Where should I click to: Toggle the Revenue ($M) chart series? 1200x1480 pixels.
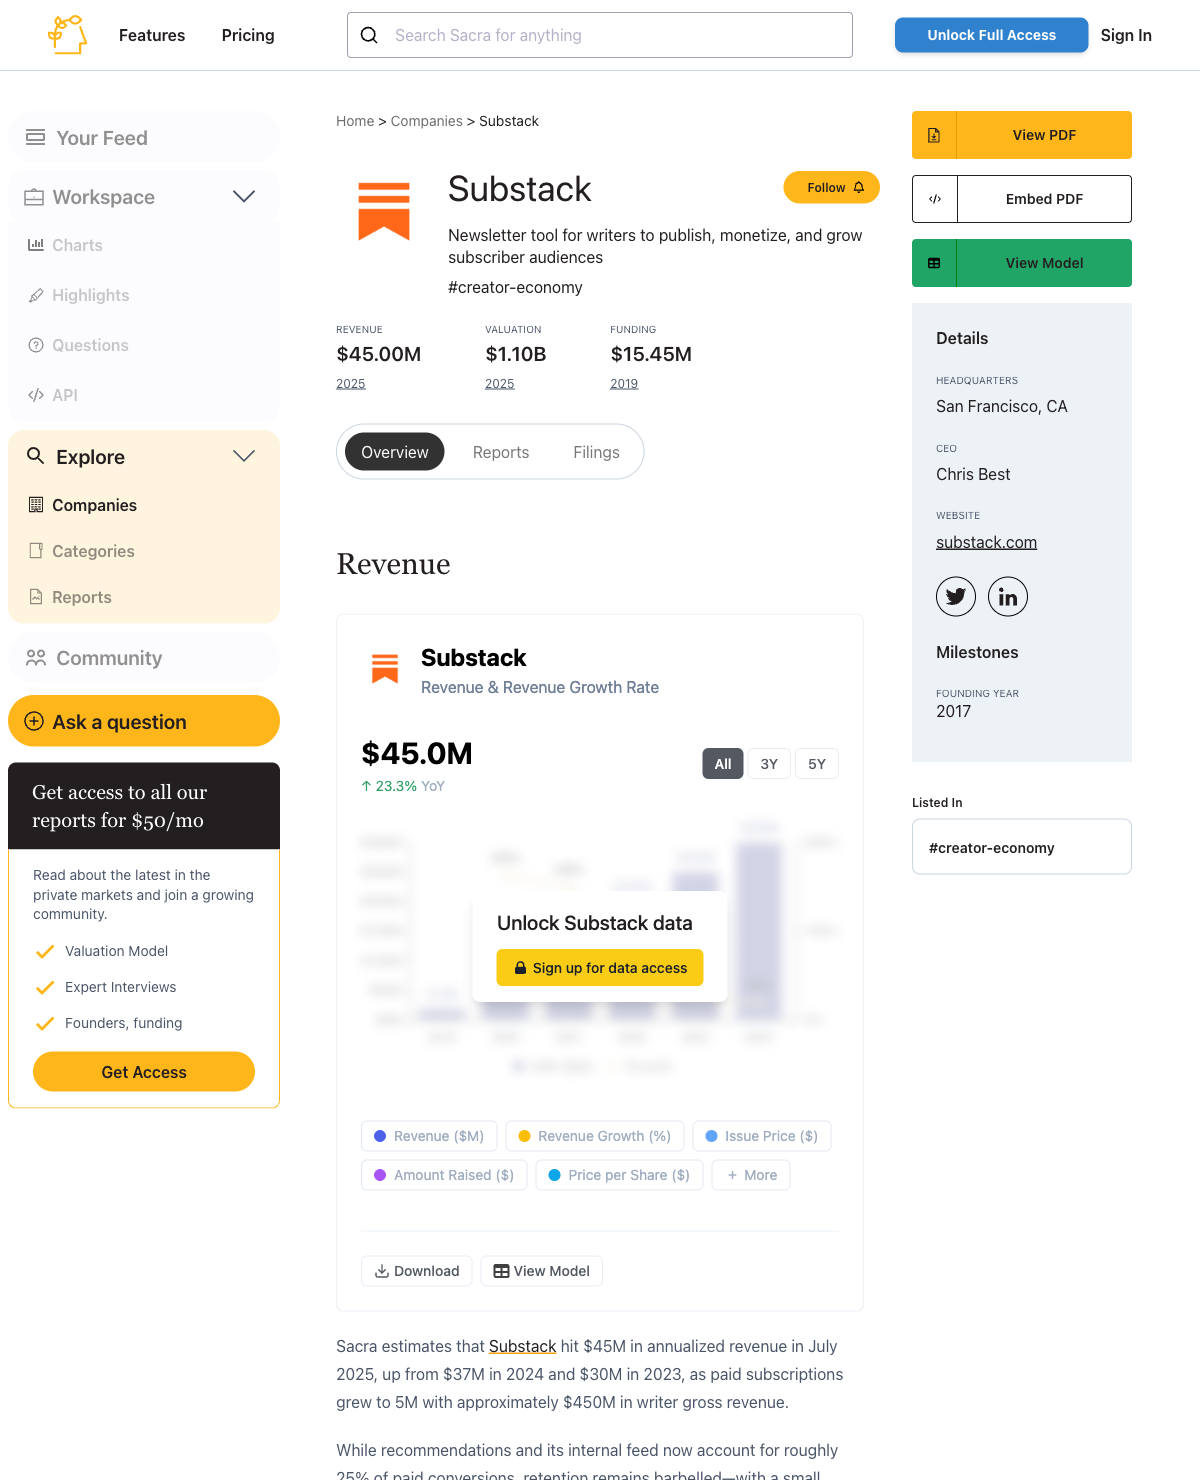428,1136
